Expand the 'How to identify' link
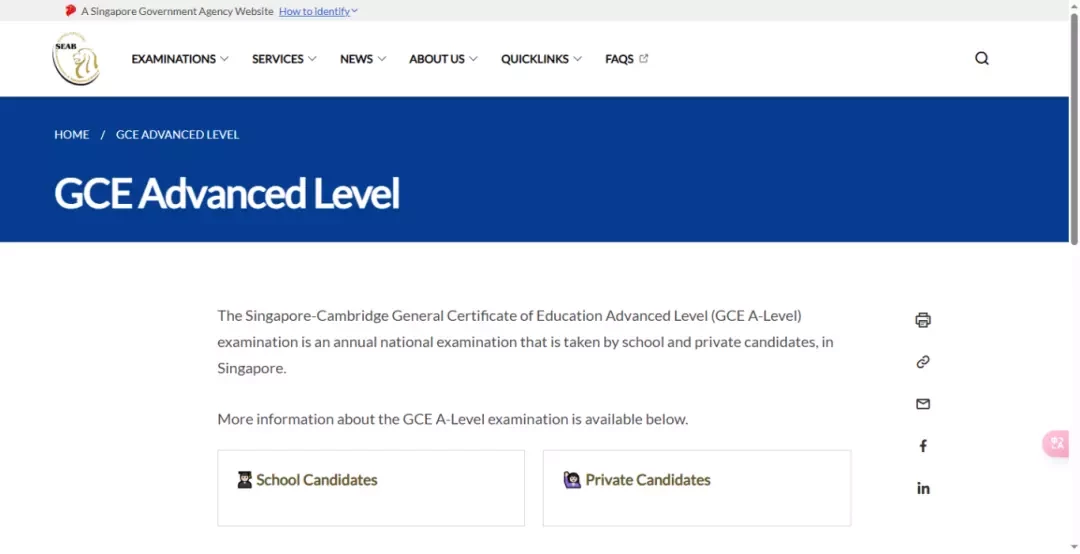Screen dimensions: 1080x554 tap(318, 11)
